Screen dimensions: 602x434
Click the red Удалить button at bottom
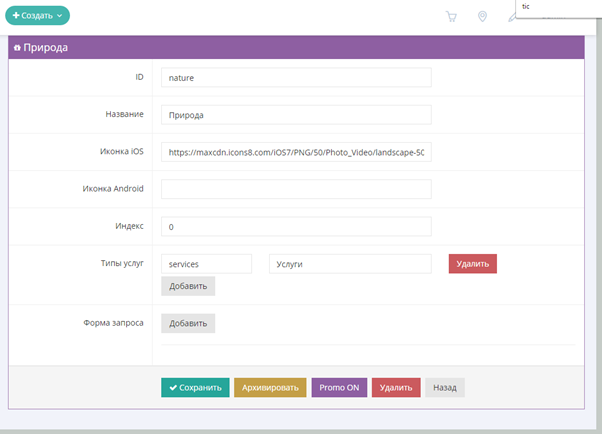(x=396, y=387)
